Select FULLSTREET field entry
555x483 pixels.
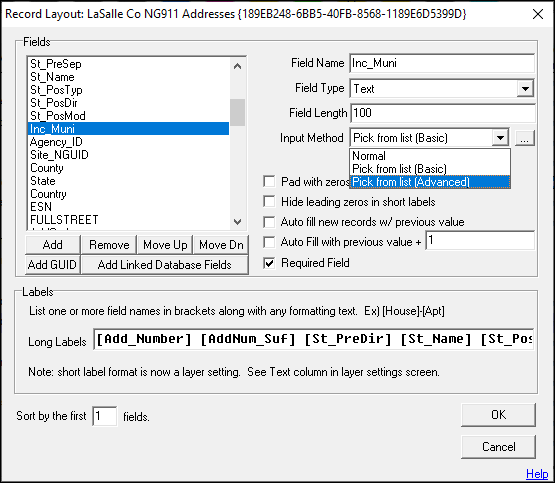coord(128,220)
